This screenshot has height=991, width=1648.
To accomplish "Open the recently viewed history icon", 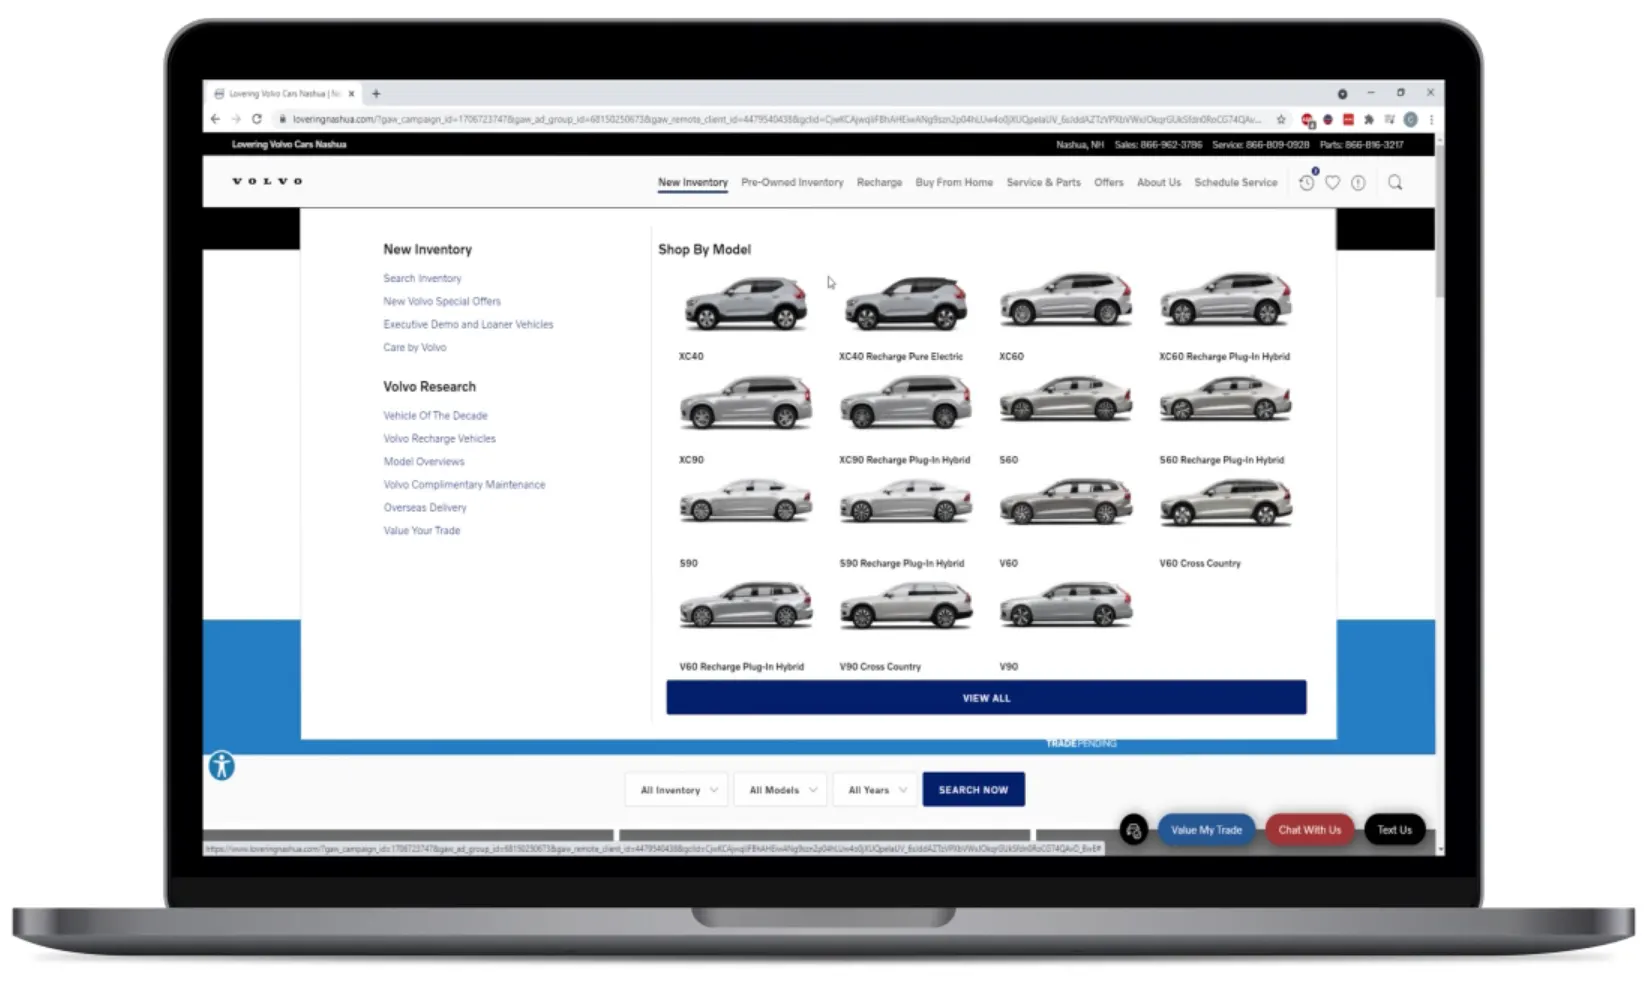I will click(1306, 182).
